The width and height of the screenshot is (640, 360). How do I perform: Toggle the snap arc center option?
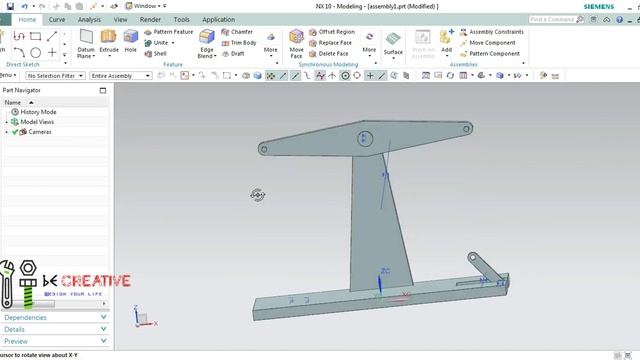345,76
